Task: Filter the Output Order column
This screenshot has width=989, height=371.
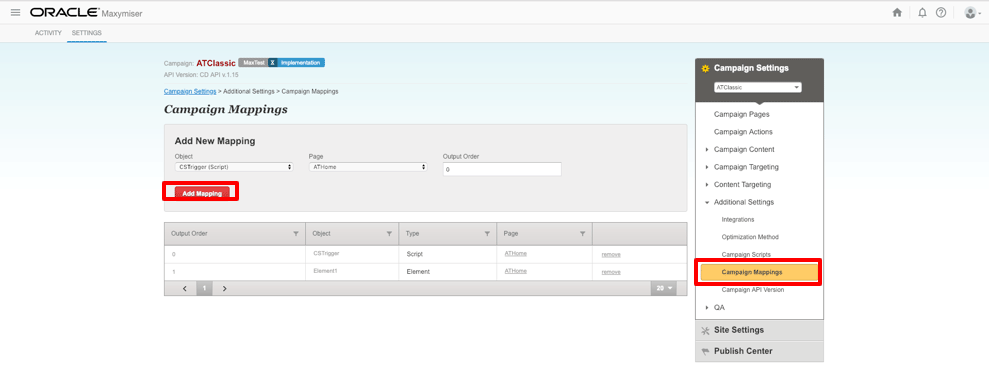Action: pyautogui.click(x=296, y=233)
